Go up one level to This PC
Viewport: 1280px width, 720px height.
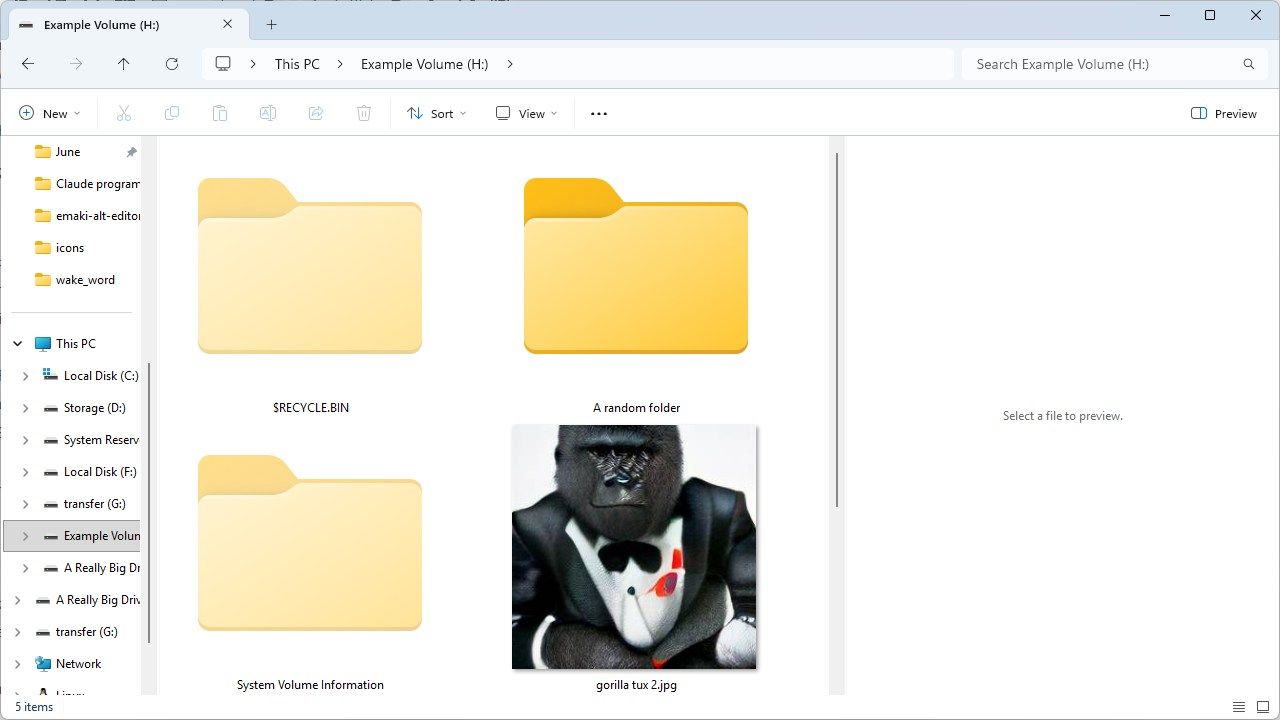124,64
